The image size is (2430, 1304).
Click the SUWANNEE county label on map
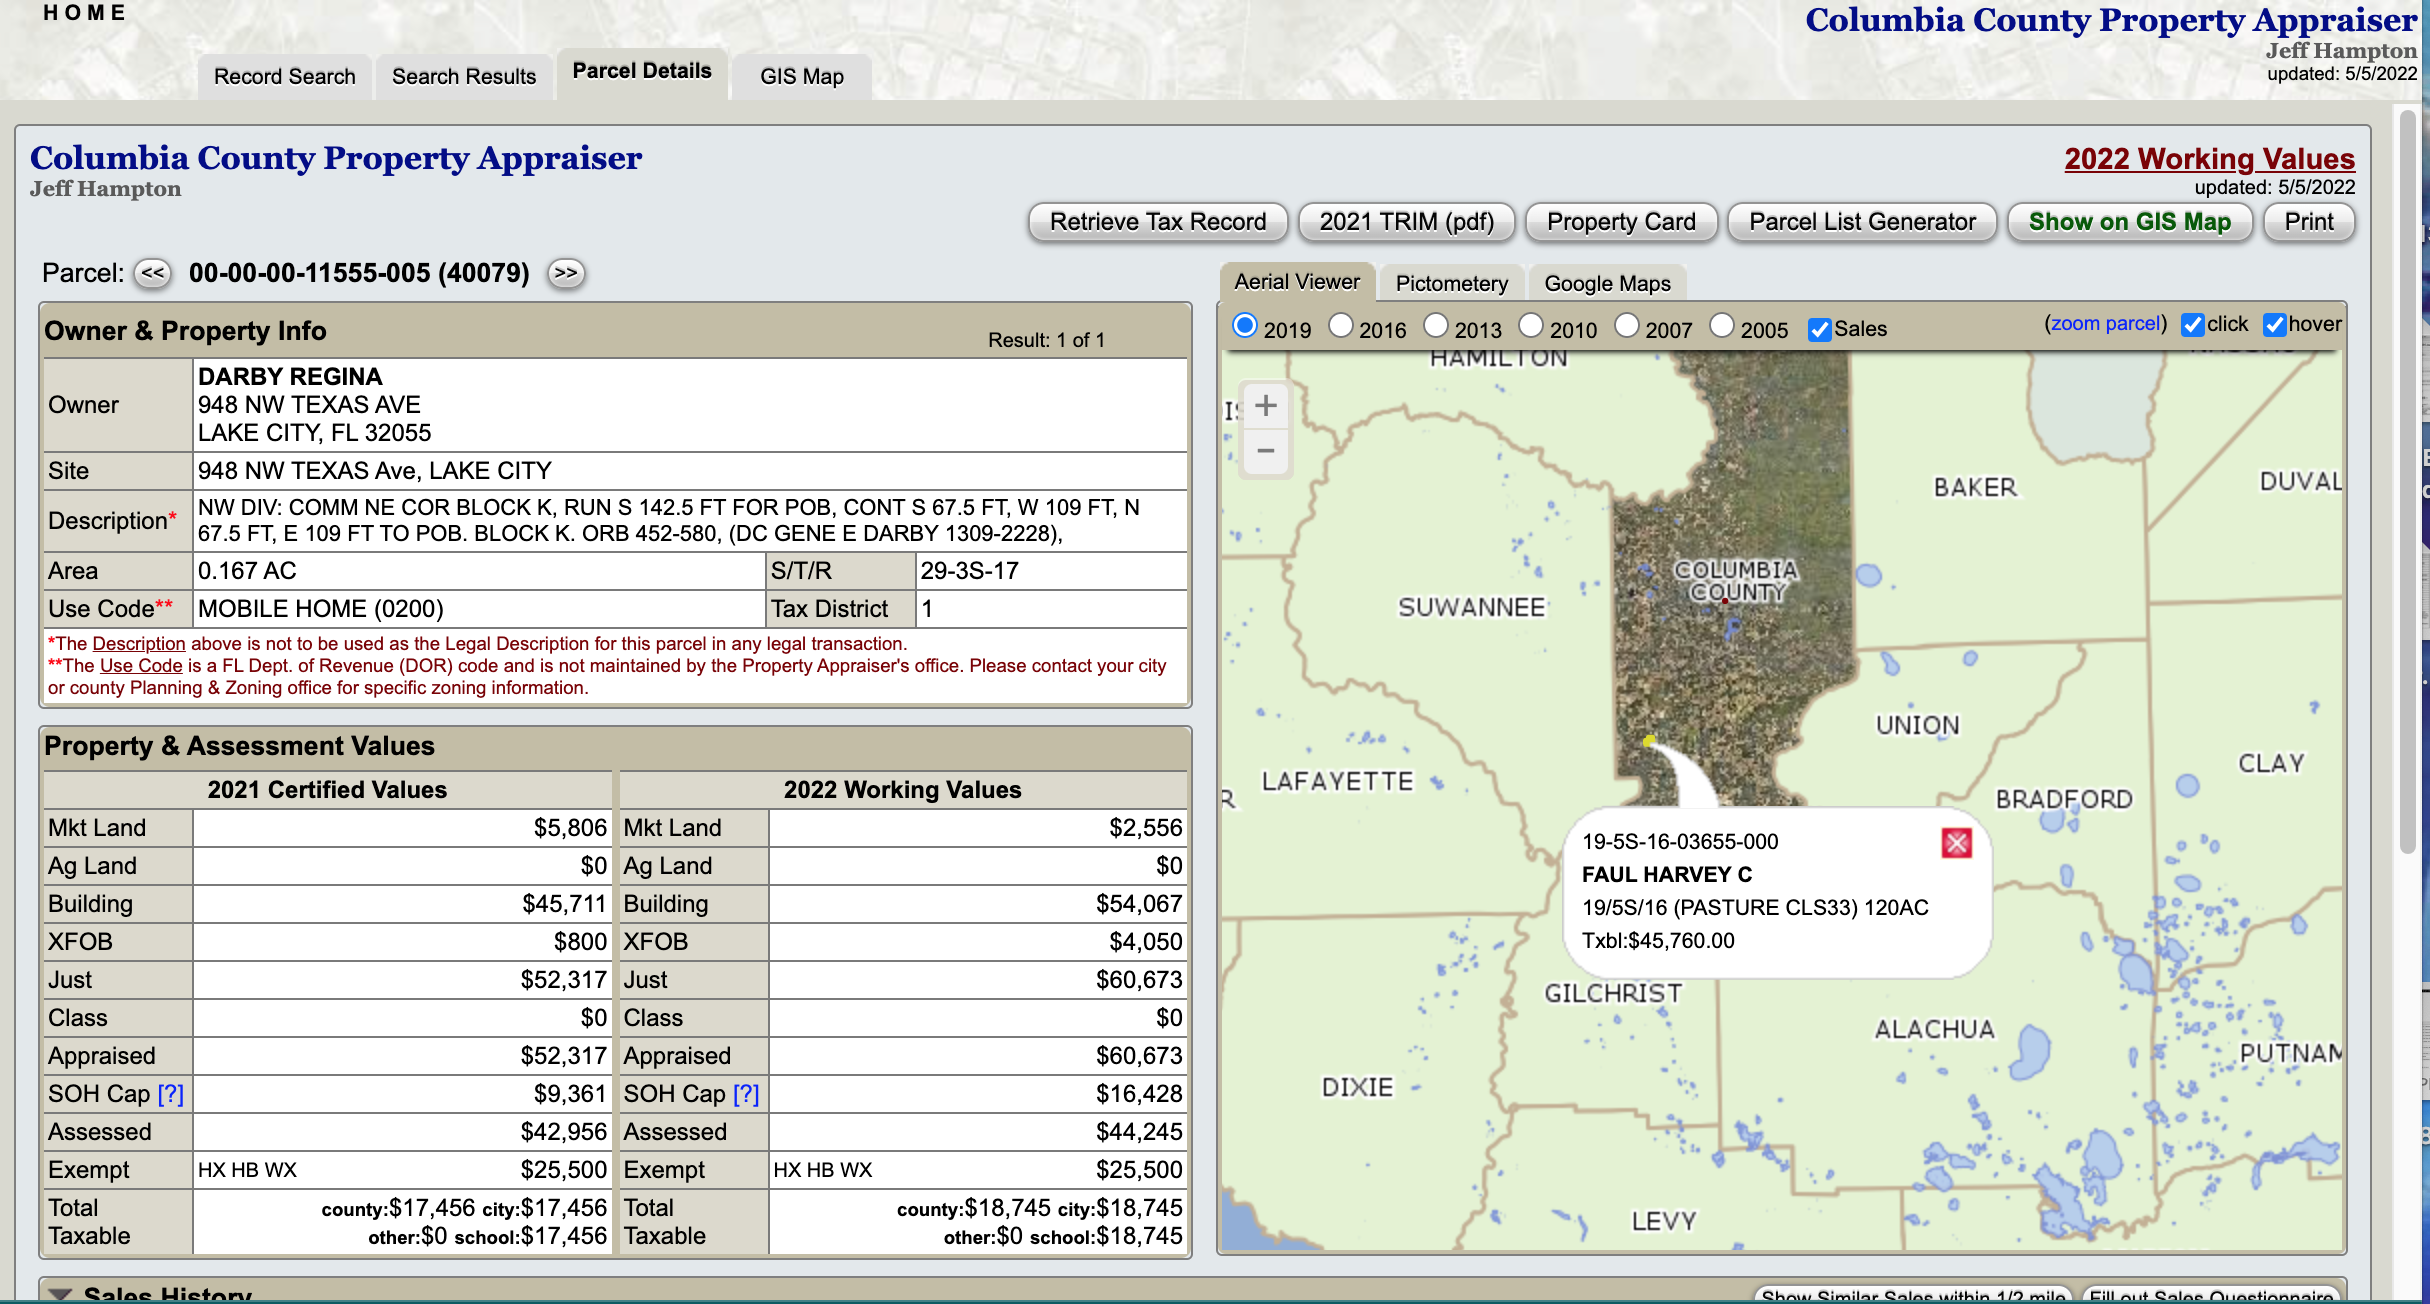(x=1471, y=607)
